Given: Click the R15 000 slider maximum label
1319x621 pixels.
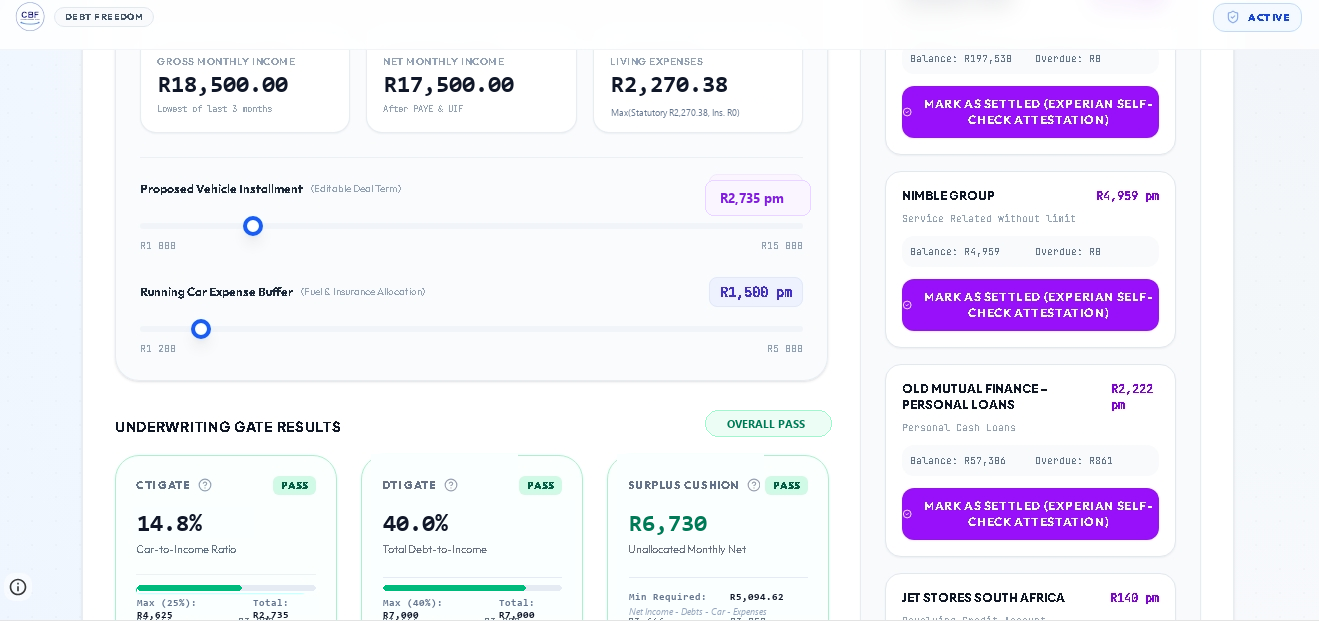Looking at the screenshot, I should pyautogui.click(x=782, y=246).
